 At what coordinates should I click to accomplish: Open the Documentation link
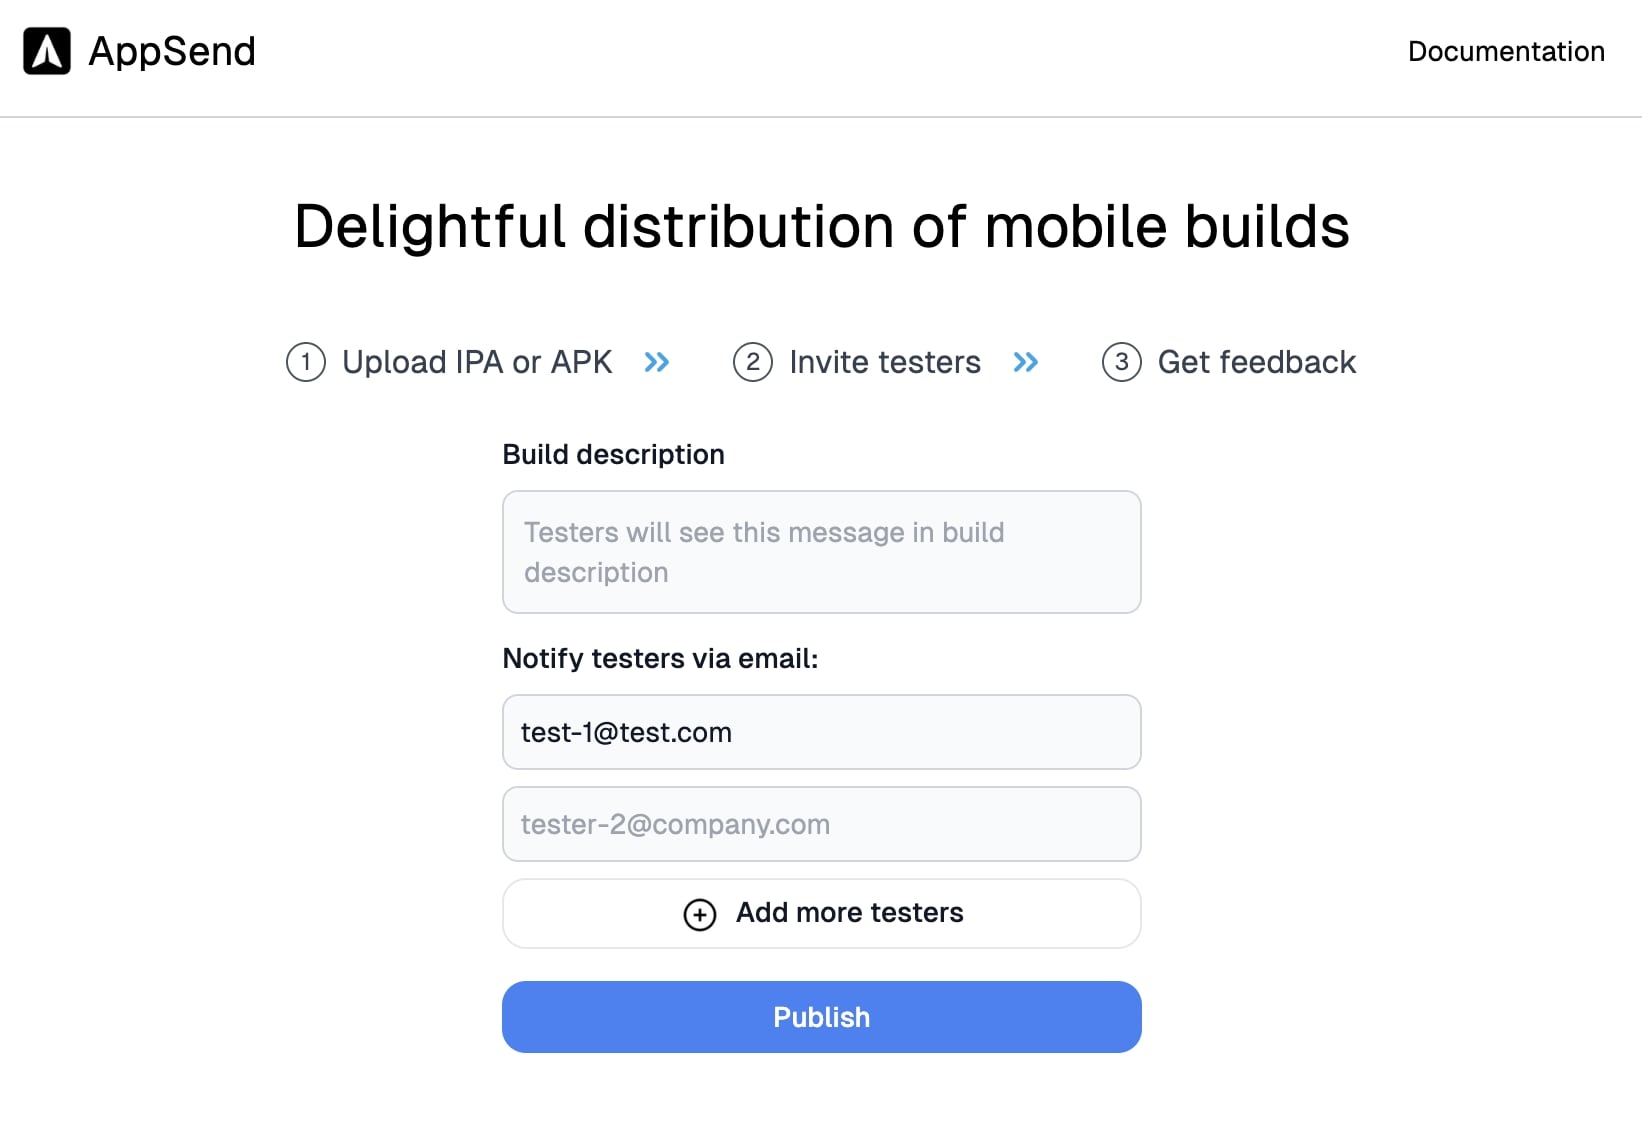pyautogui.click(x=1505, y=51)
